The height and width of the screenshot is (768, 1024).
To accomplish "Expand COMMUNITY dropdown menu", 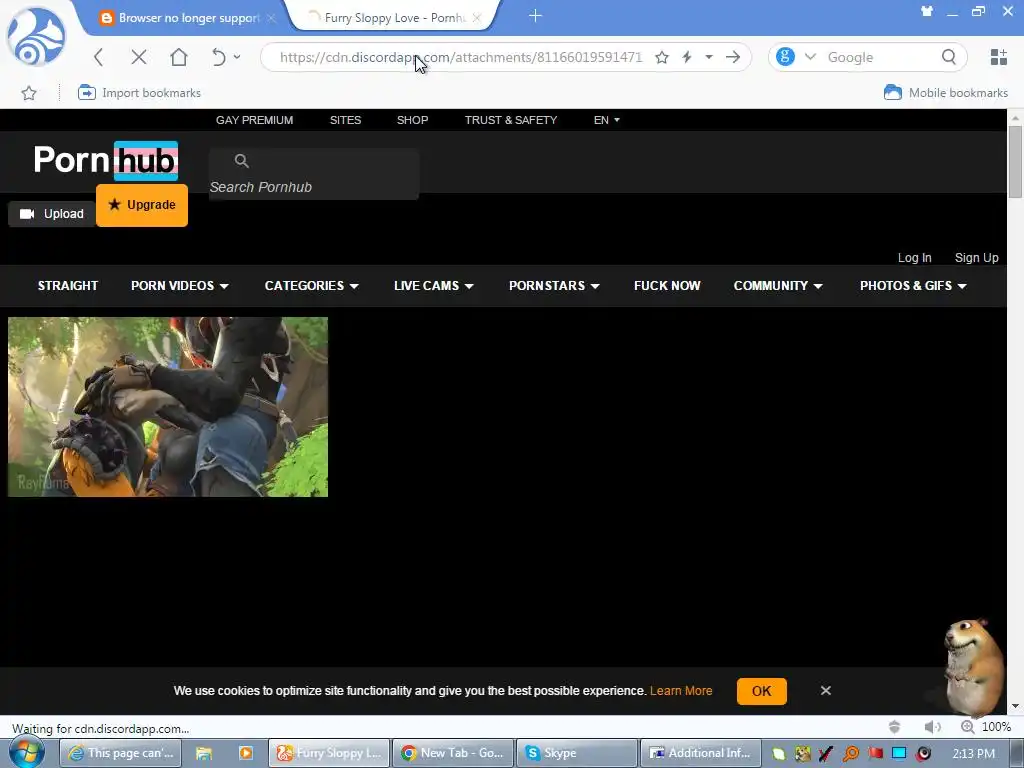I will point(778,286).
